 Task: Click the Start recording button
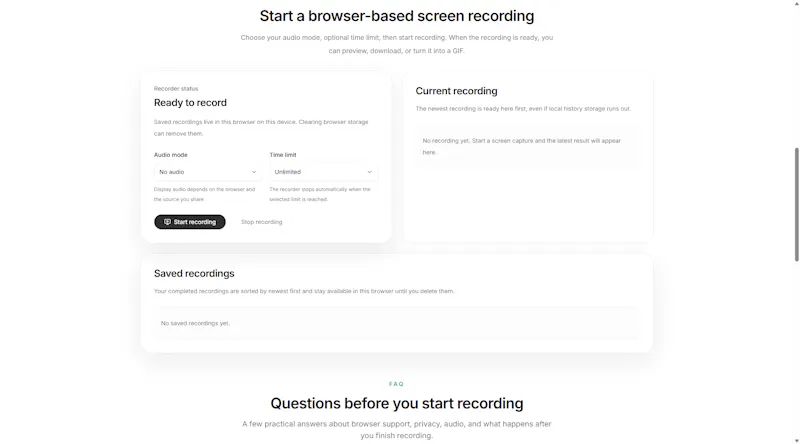[x=190, y=222]
